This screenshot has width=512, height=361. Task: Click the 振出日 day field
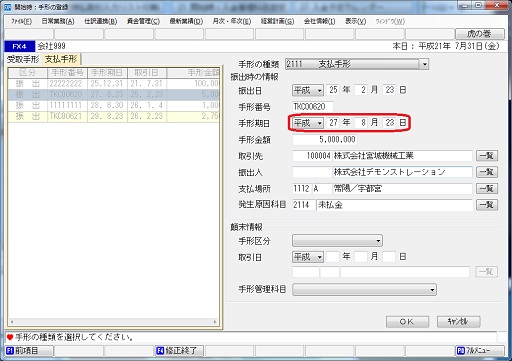tap(389, 90)
